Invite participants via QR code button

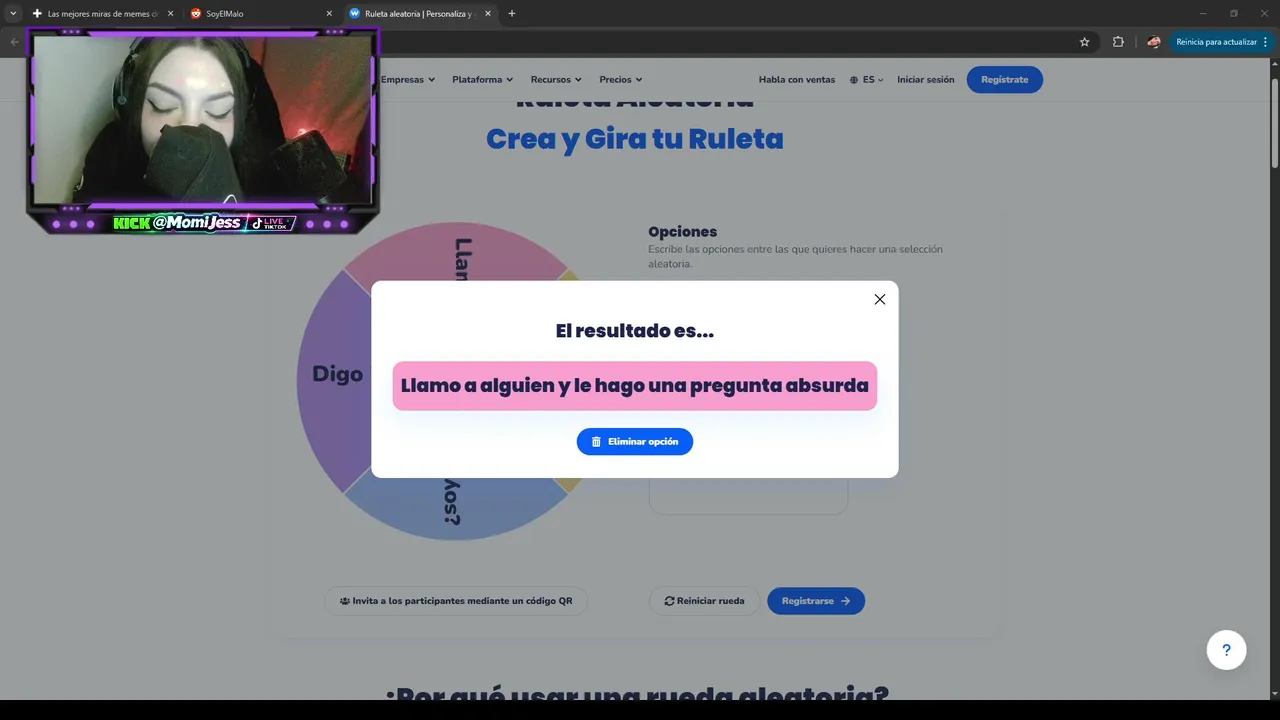click(x=456, y=601)
